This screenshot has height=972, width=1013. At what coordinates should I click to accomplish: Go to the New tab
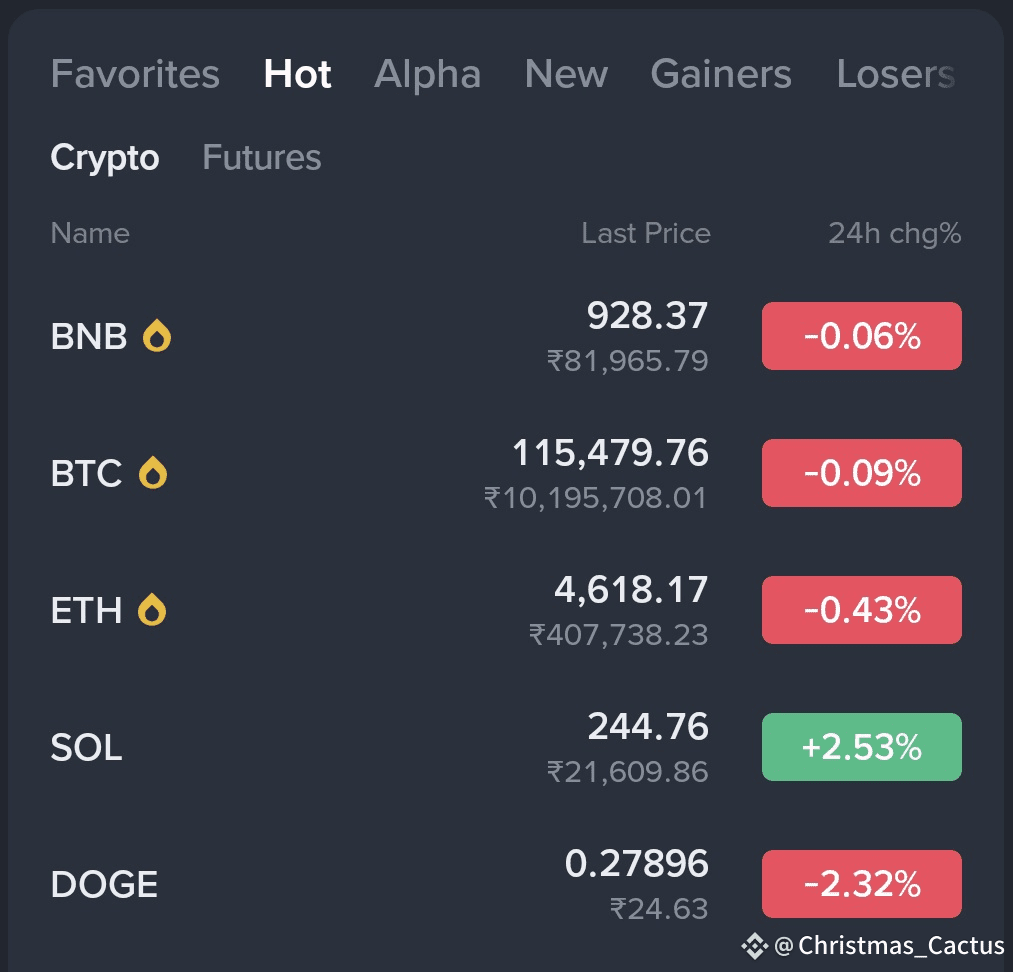point(566,74)
